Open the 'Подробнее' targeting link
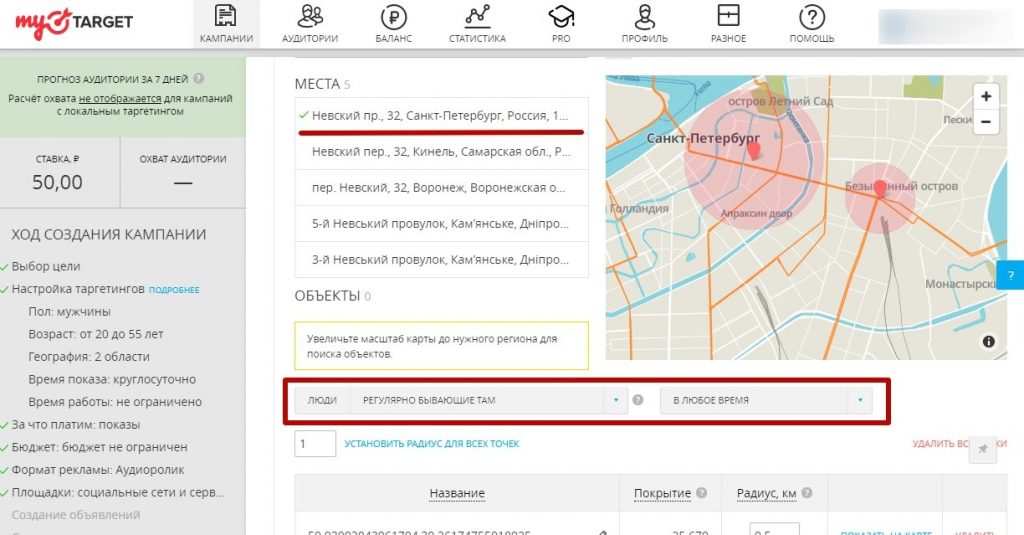 coord(174,289)
